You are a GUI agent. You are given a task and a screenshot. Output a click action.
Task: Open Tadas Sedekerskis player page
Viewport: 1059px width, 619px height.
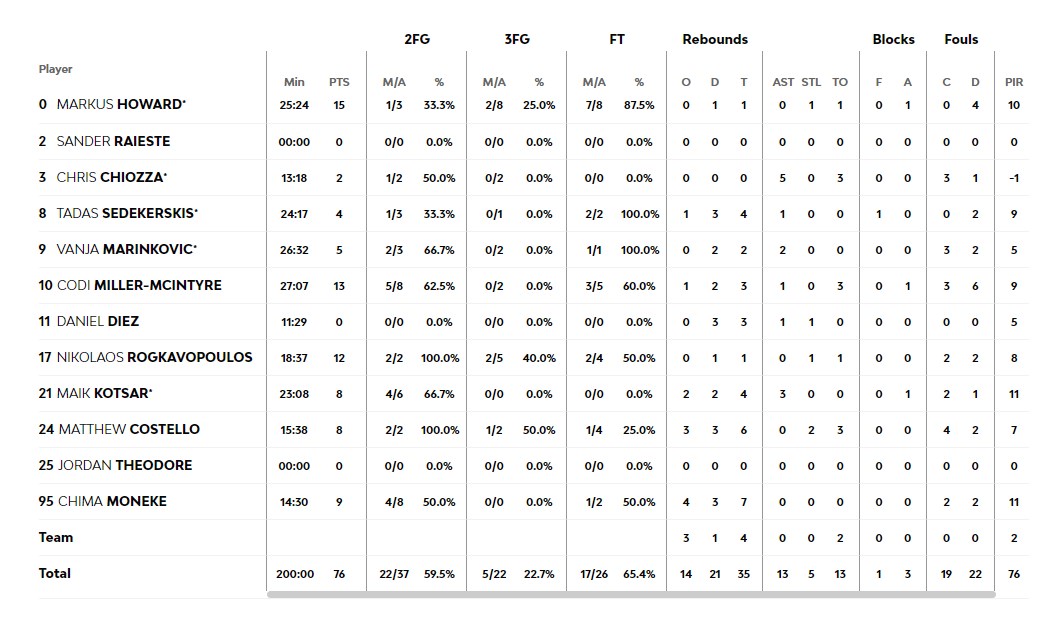[x=126, y=213]
